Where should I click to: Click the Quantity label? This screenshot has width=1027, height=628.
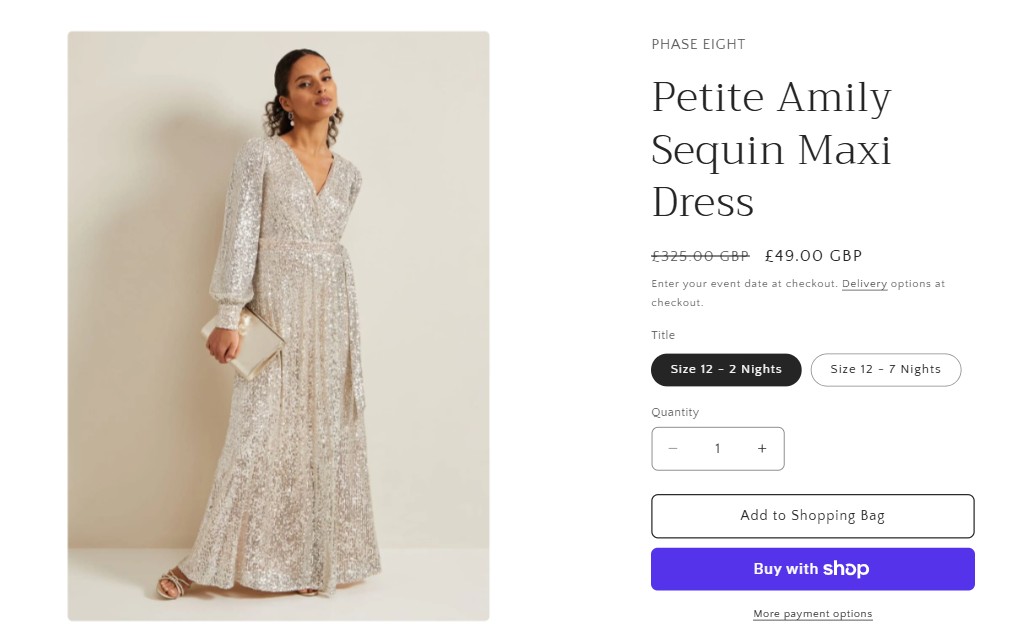coord(675,412)
